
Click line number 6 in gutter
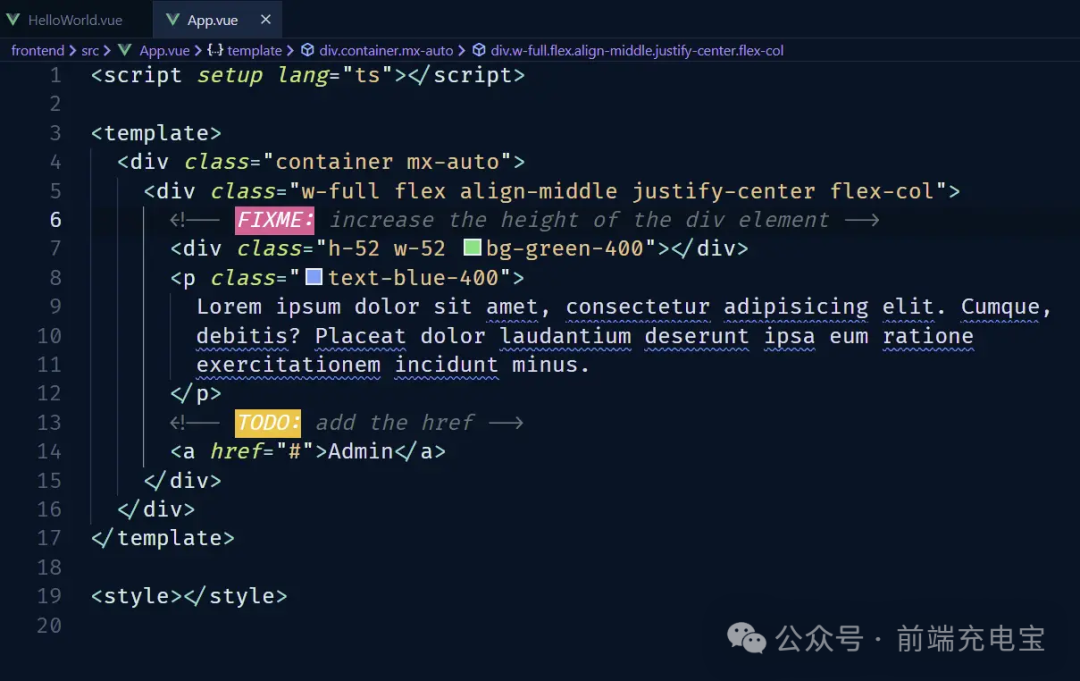tap(55, 220)
